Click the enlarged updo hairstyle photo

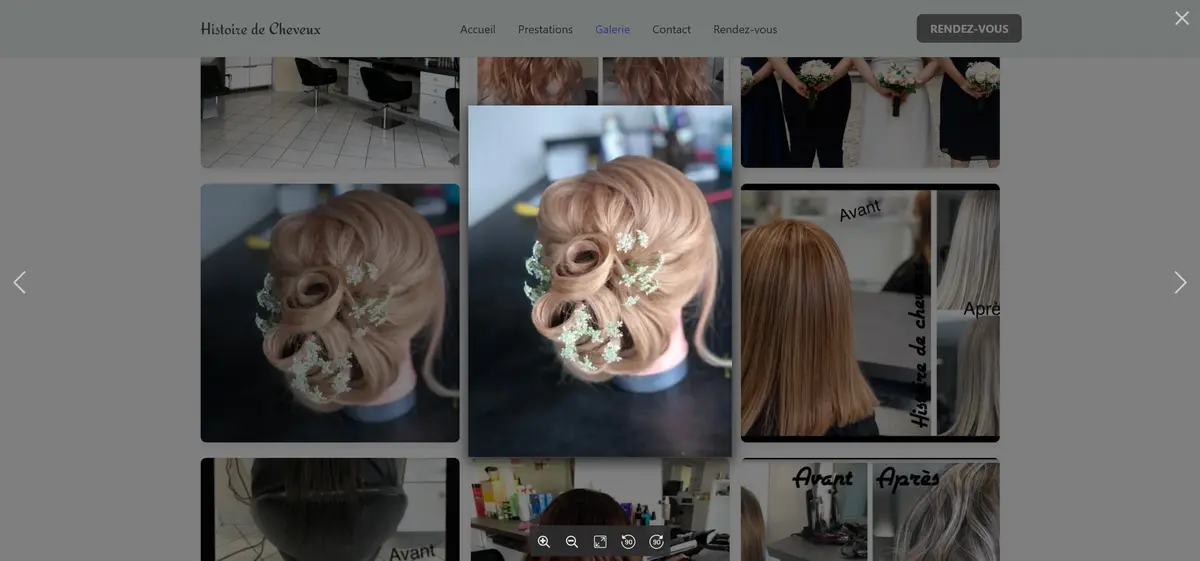click(x=600, y=281)
